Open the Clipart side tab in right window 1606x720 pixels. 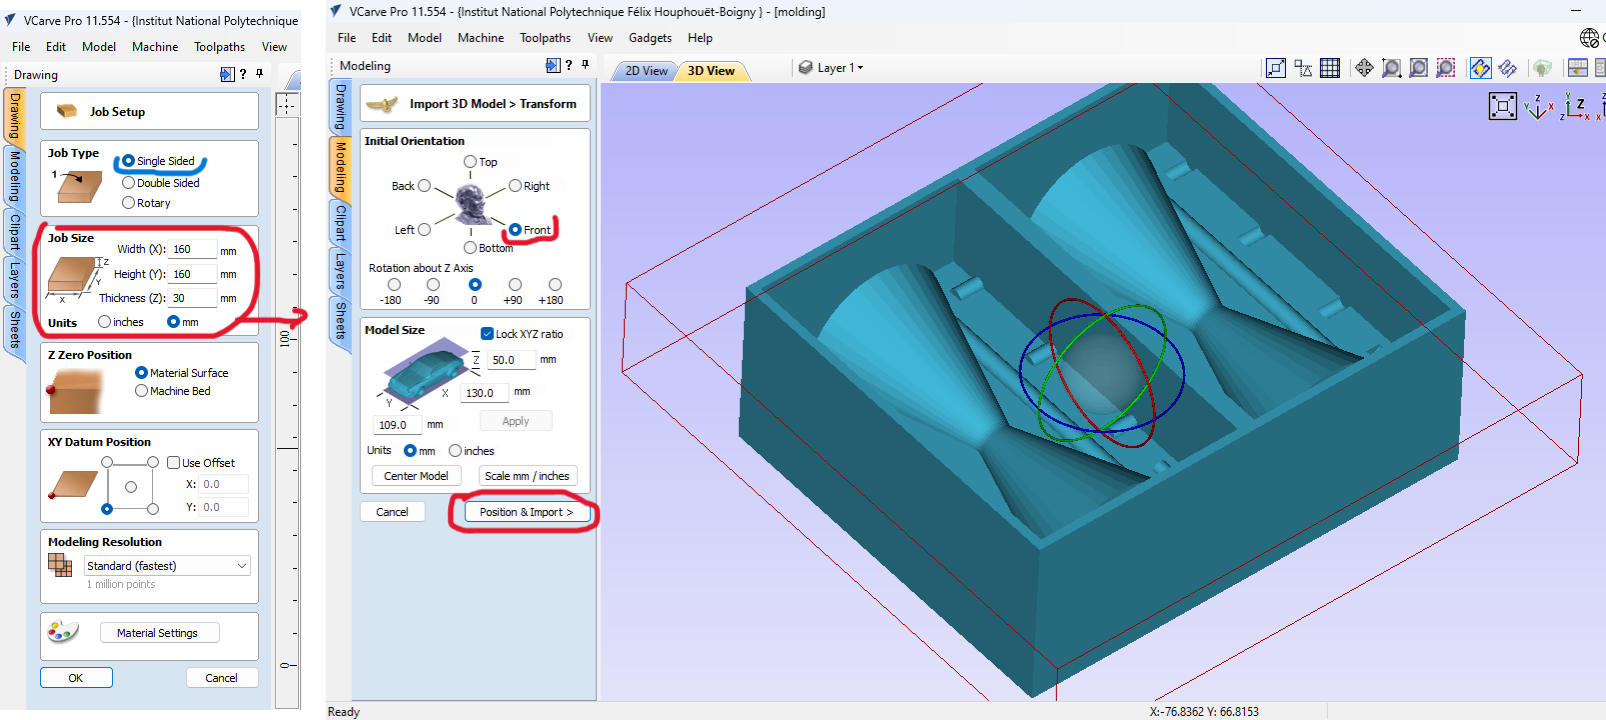[x=341, y=223]
